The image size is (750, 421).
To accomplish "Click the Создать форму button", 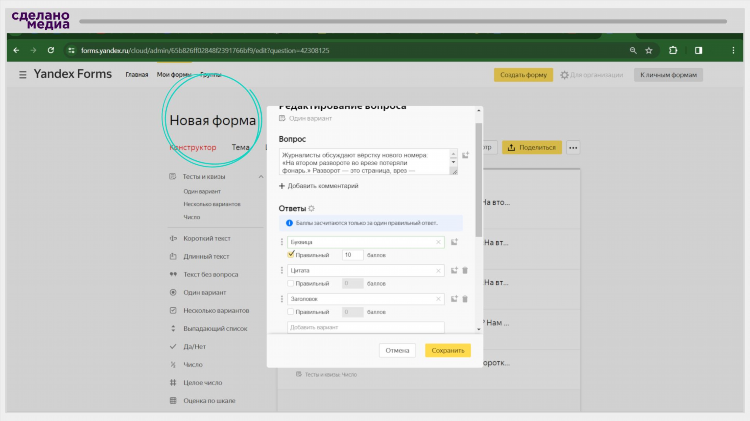I will [523, 75].
